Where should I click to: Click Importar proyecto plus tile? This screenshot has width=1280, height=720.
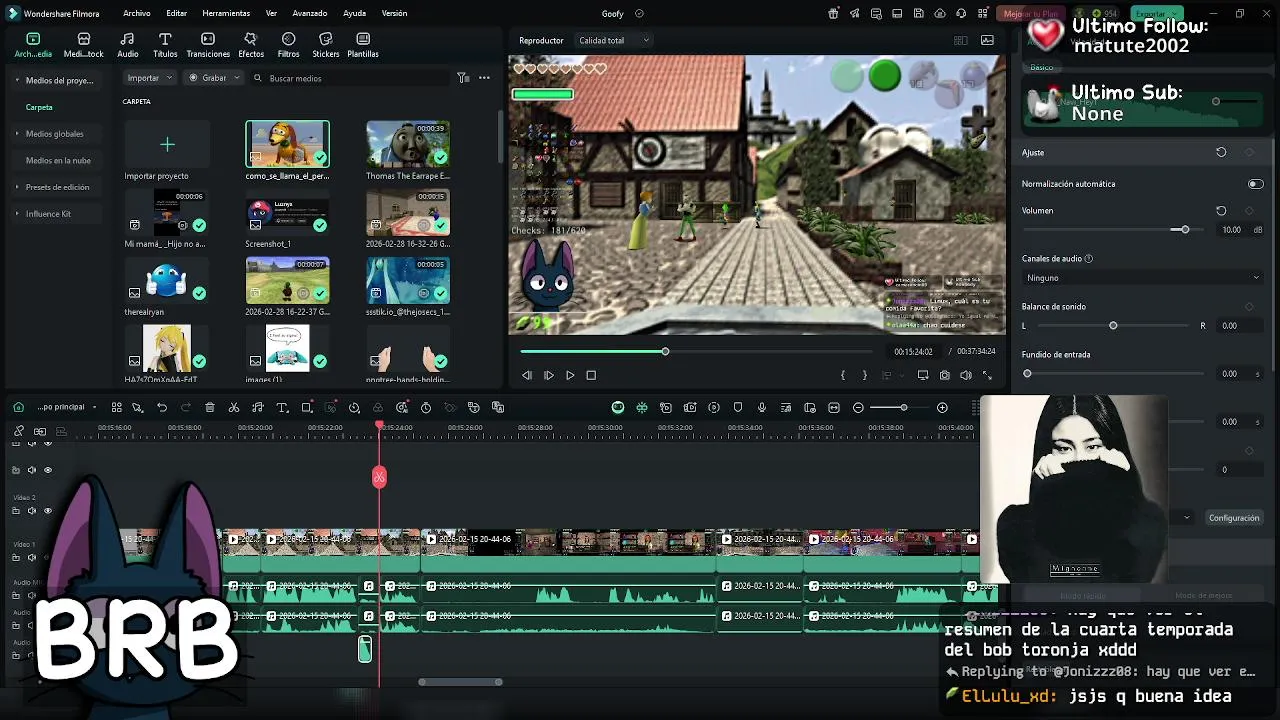pyautogui.click(x=167, y=145)
